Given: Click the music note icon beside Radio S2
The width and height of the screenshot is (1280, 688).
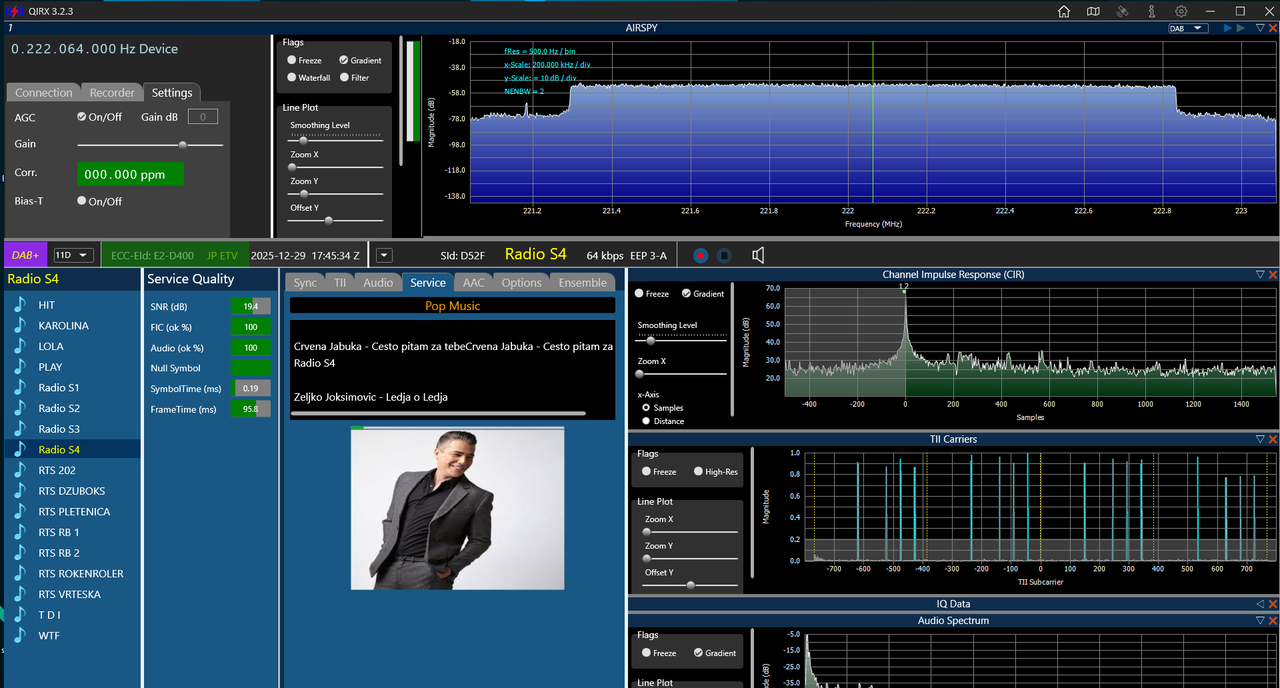Looking at the screenshot, I should (20, 408).
